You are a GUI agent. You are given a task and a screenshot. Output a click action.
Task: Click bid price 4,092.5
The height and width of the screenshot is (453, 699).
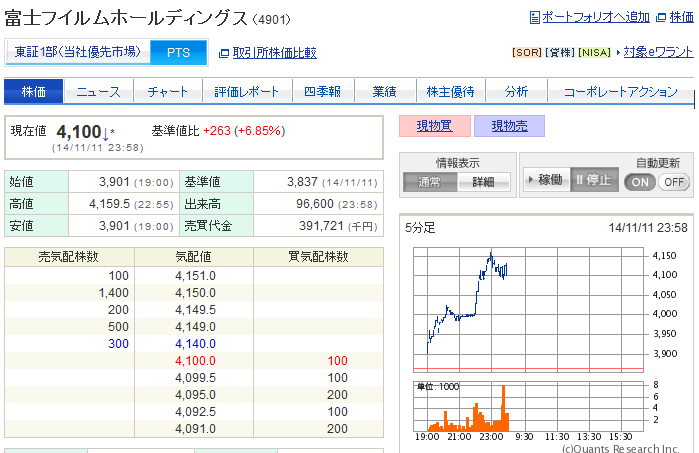(195, 412)
